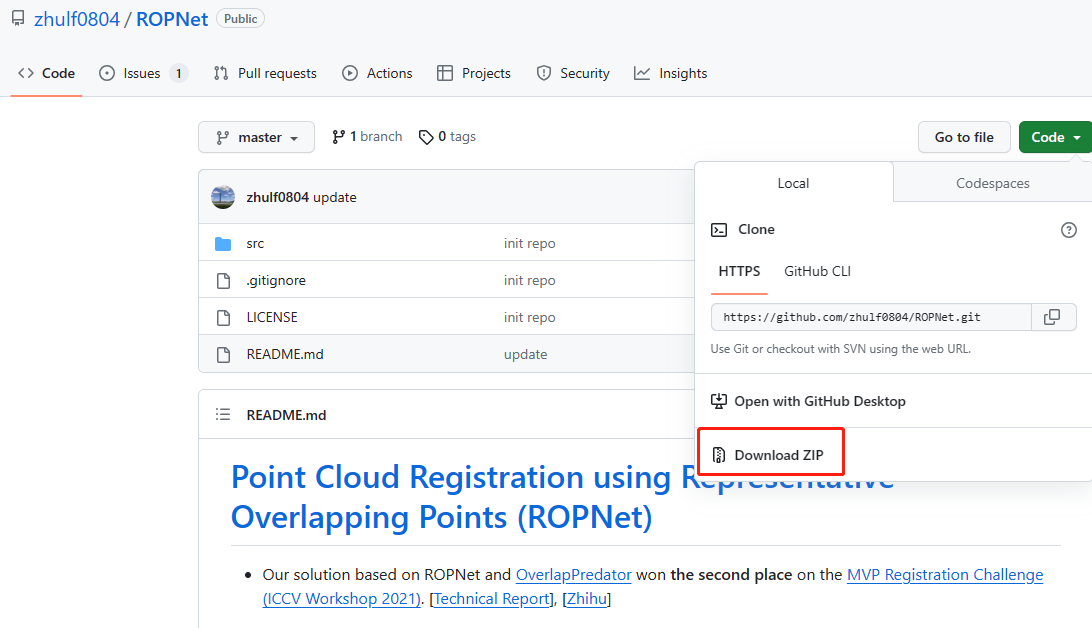The image size is (1092, 628).
Task: Open the src folder
Action: click(x=255, y=244)
